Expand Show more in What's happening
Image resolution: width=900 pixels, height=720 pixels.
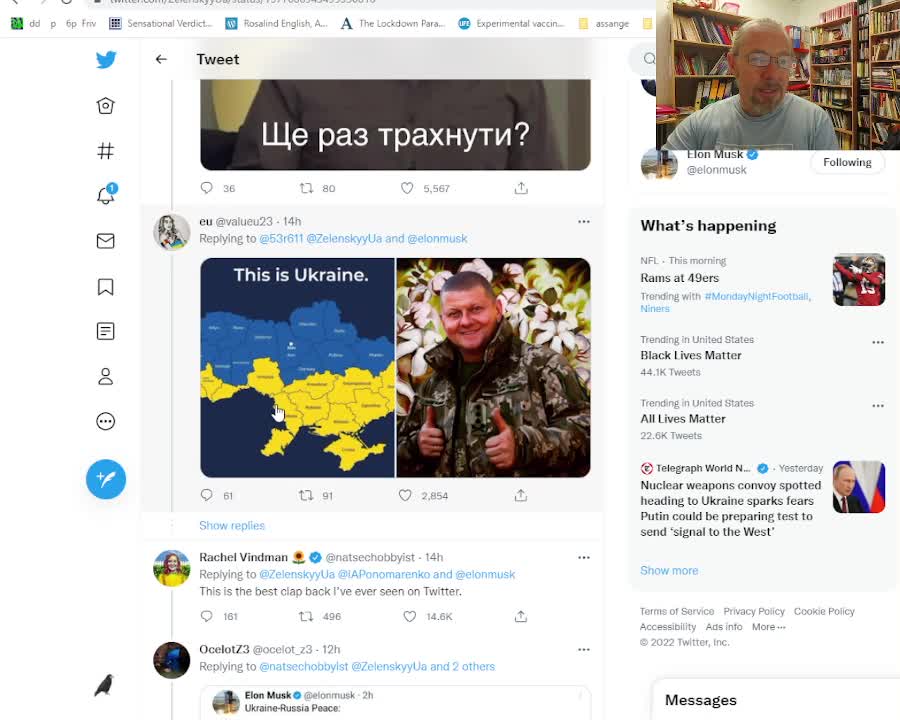point(669,570)
